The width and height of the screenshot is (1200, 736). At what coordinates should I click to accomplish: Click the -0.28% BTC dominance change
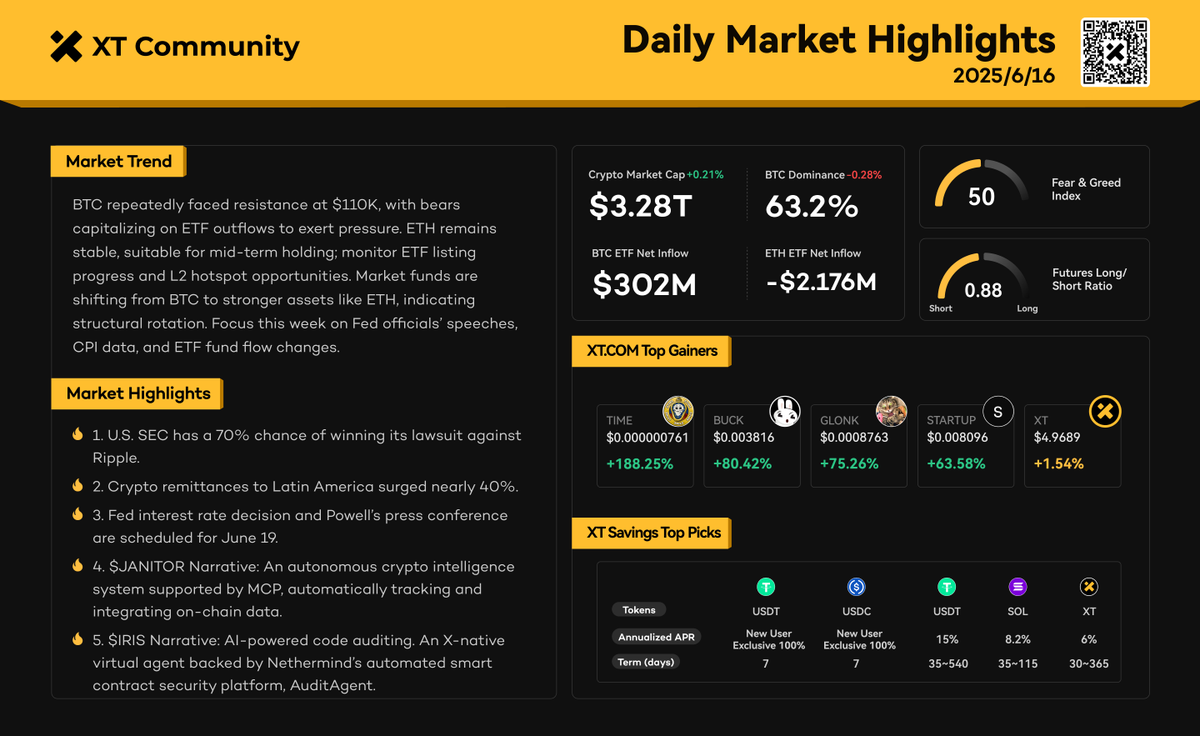864,175
